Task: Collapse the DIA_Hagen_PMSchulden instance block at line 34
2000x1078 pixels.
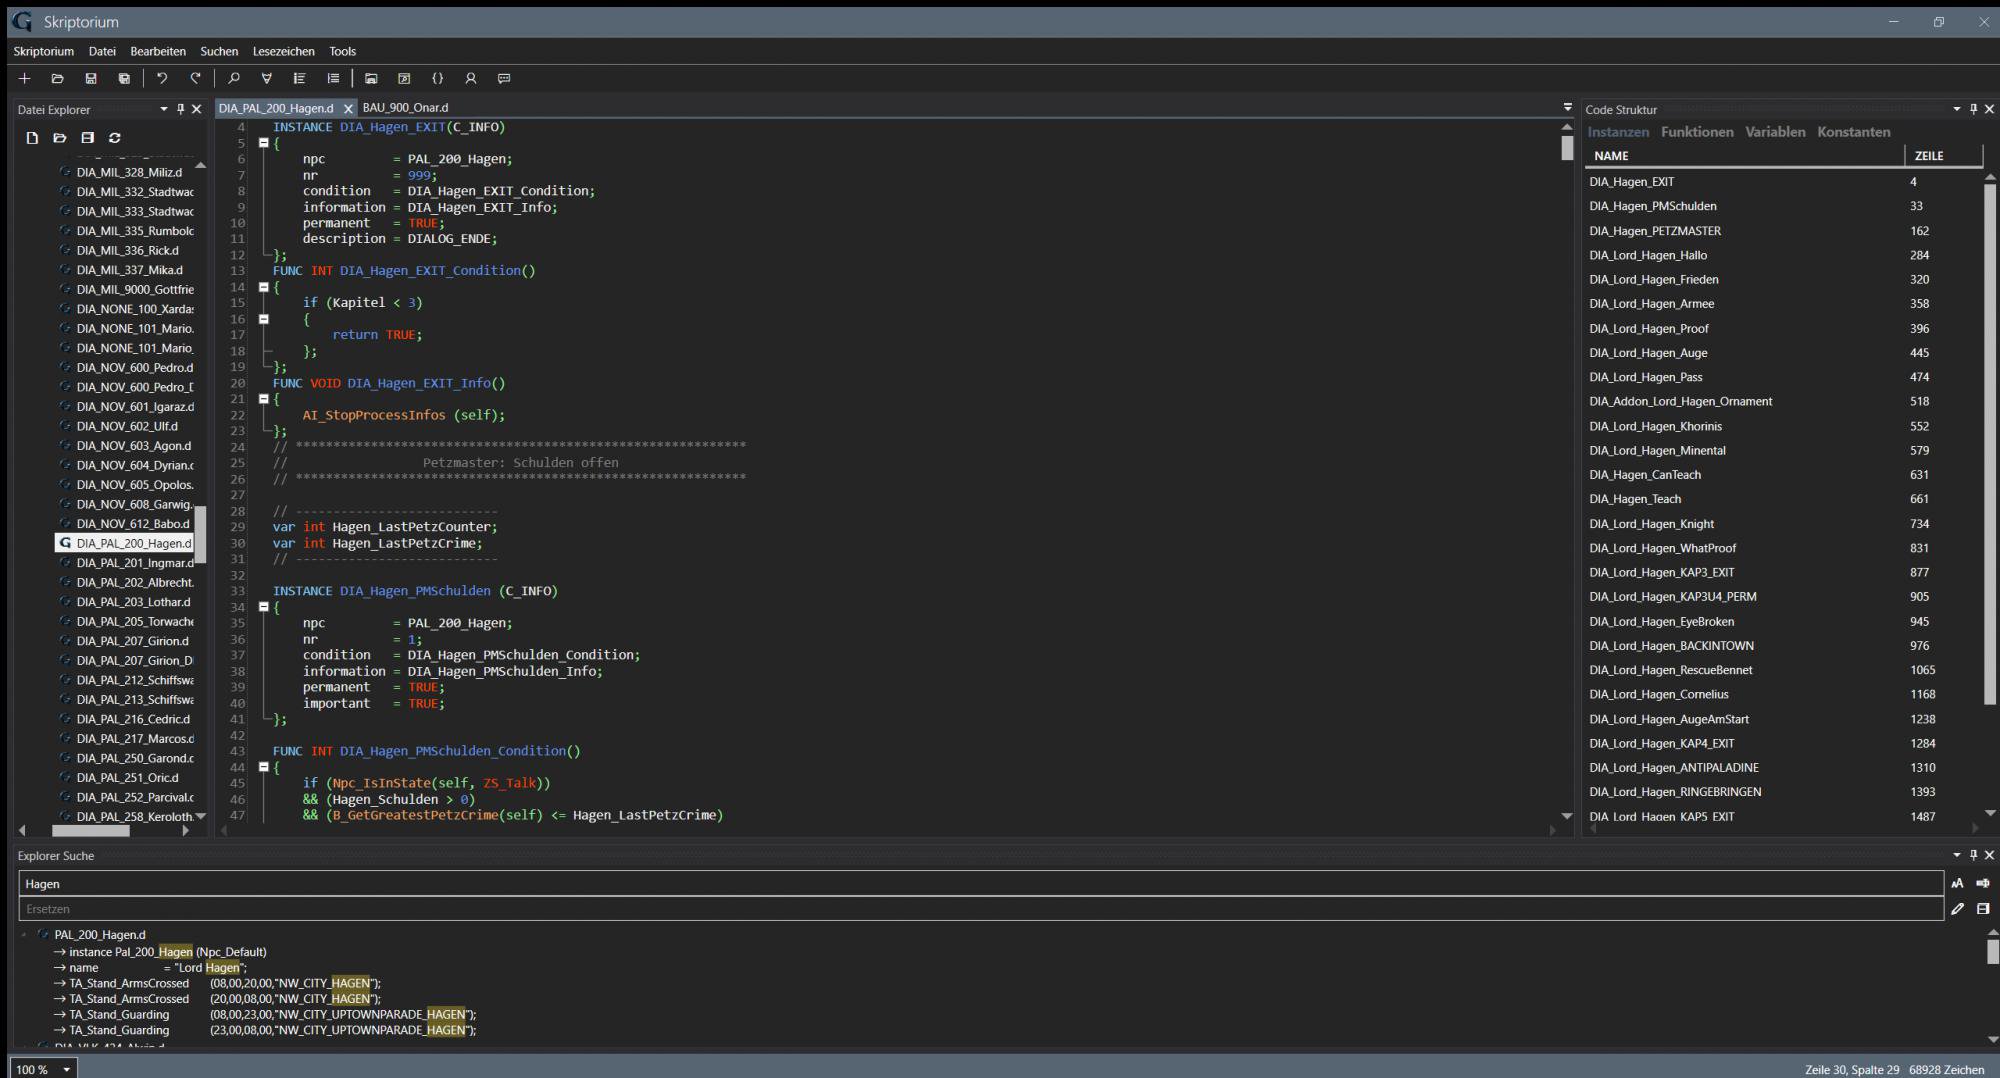Action: click(264, 607)
